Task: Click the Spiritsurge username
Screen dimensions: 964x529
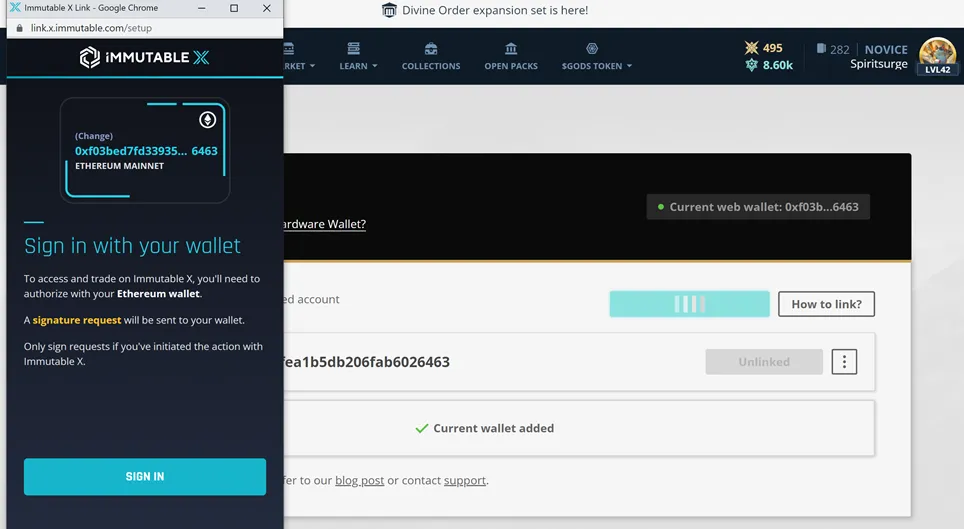Action: (879, 64)
